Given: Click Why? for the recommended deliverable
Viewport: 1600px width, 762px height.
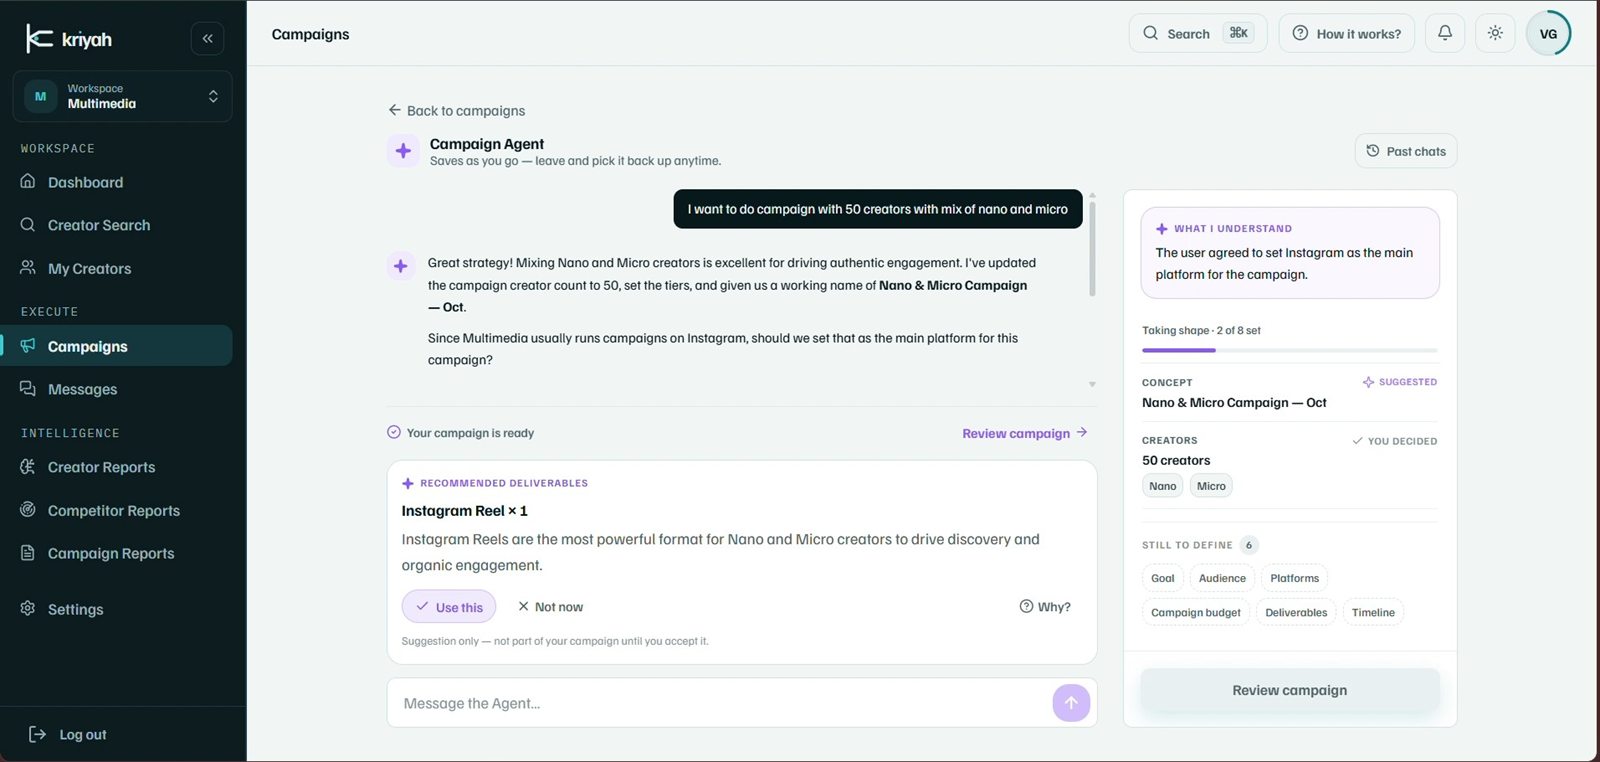Looking at the screenshot, I should (1045, 607).
